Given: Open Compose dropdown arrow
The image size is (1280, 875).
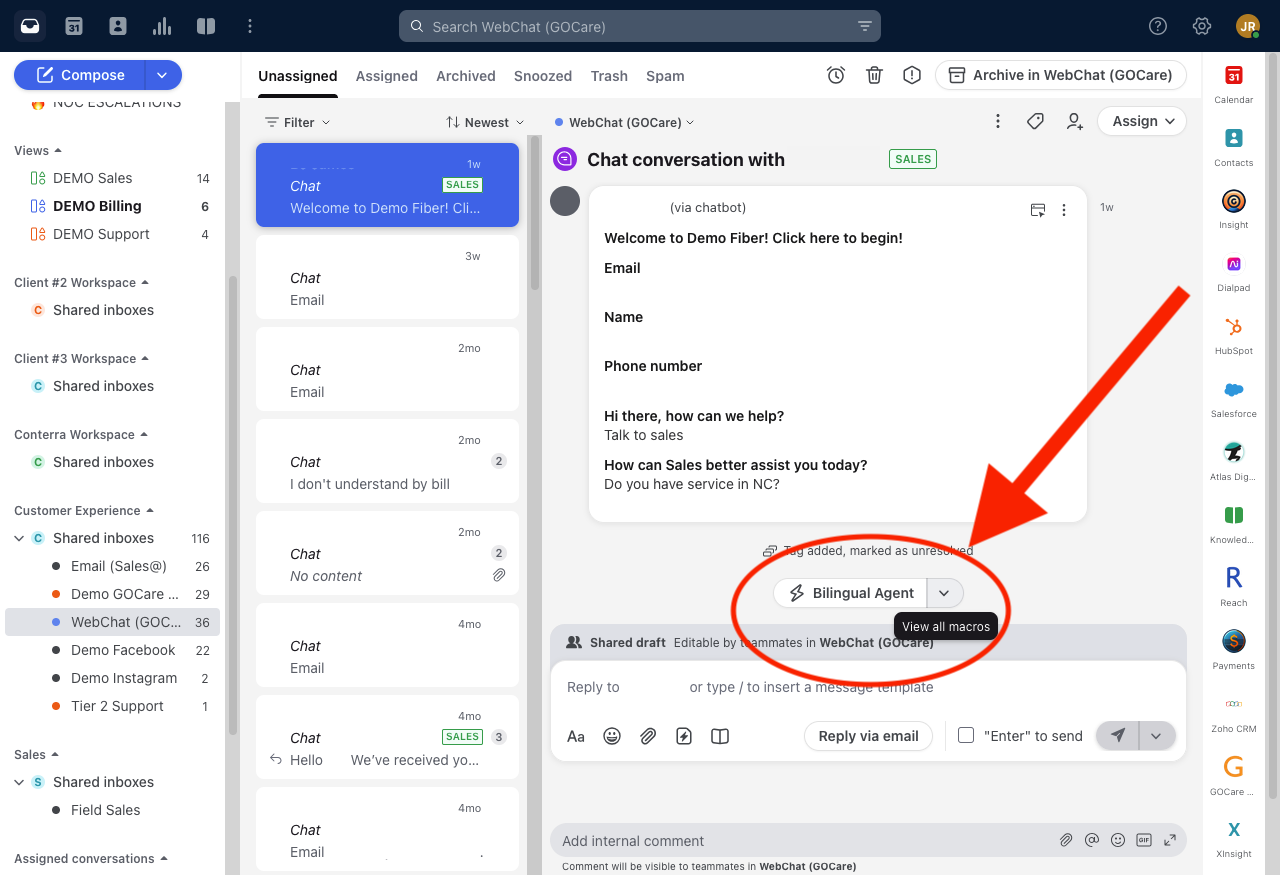Looking at the screenshot, I should click(164, 75).
